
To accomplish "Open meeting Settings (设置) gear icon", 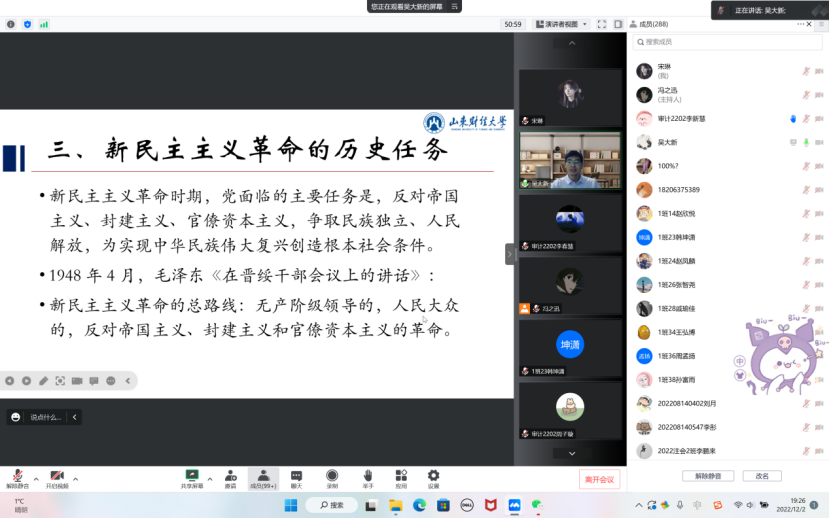I will pyautogui.click(x=433, y=476).
